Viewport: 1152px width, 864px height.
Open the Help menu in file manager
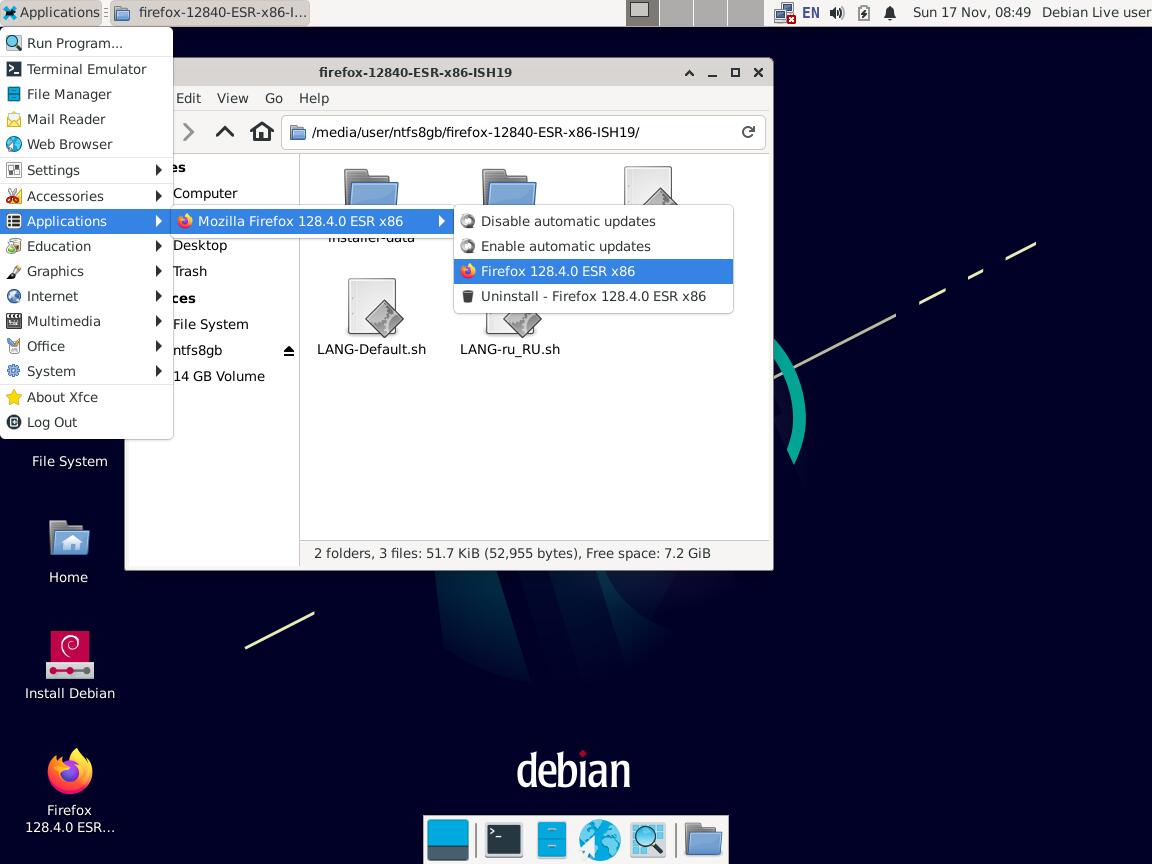click(314, 98)
